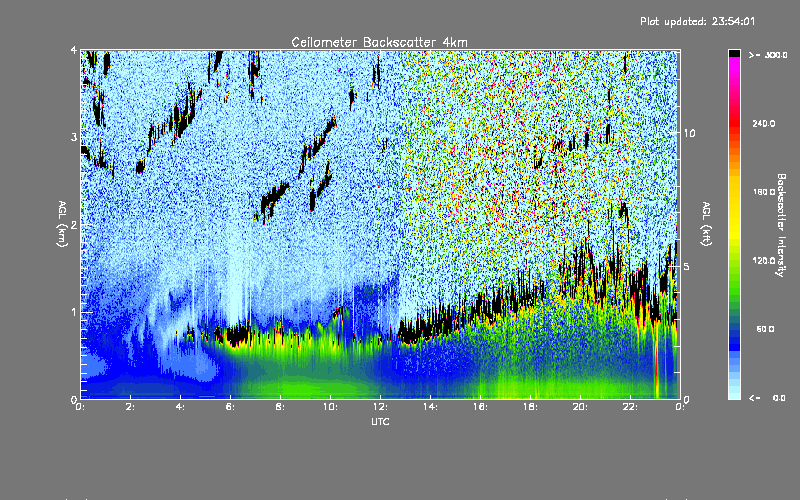Click the '16:' UTC hour tick label

(480, 407)
